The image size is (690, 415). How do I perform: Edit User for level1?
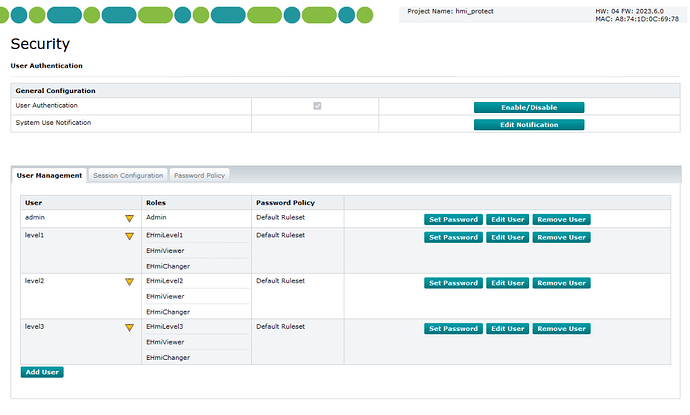click(507, 237)
